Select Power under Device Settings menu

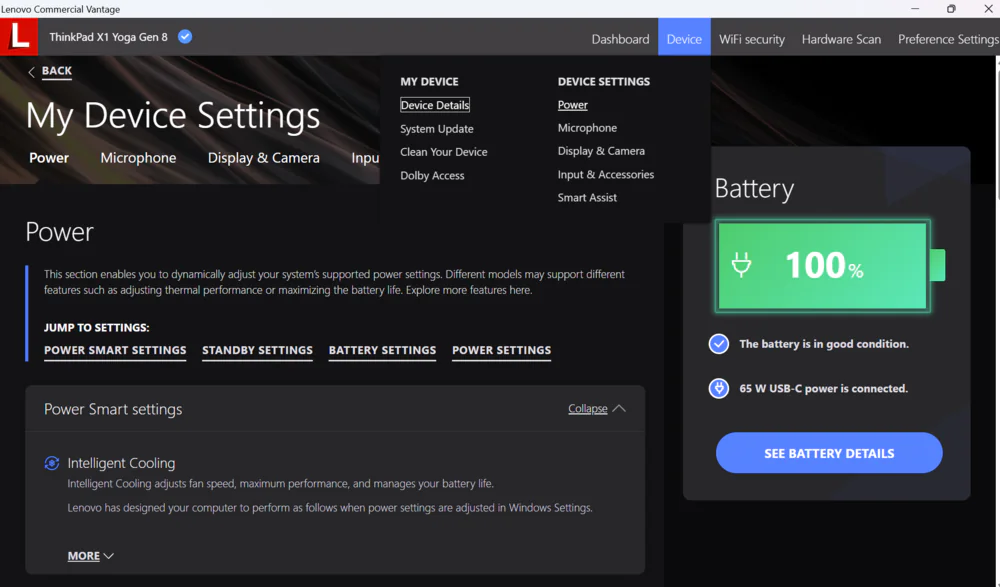[573, 105]
